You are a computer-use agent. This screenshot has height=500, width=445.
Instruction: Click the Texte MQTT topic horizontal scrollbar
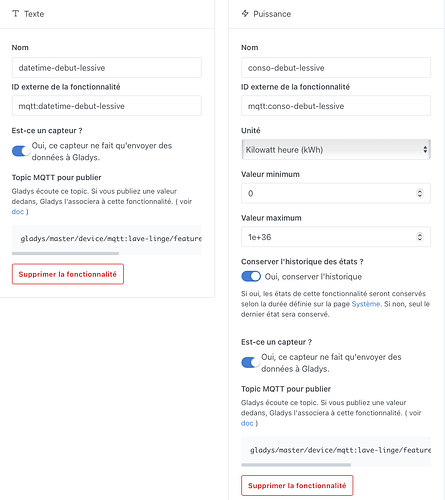click(65, 253)
